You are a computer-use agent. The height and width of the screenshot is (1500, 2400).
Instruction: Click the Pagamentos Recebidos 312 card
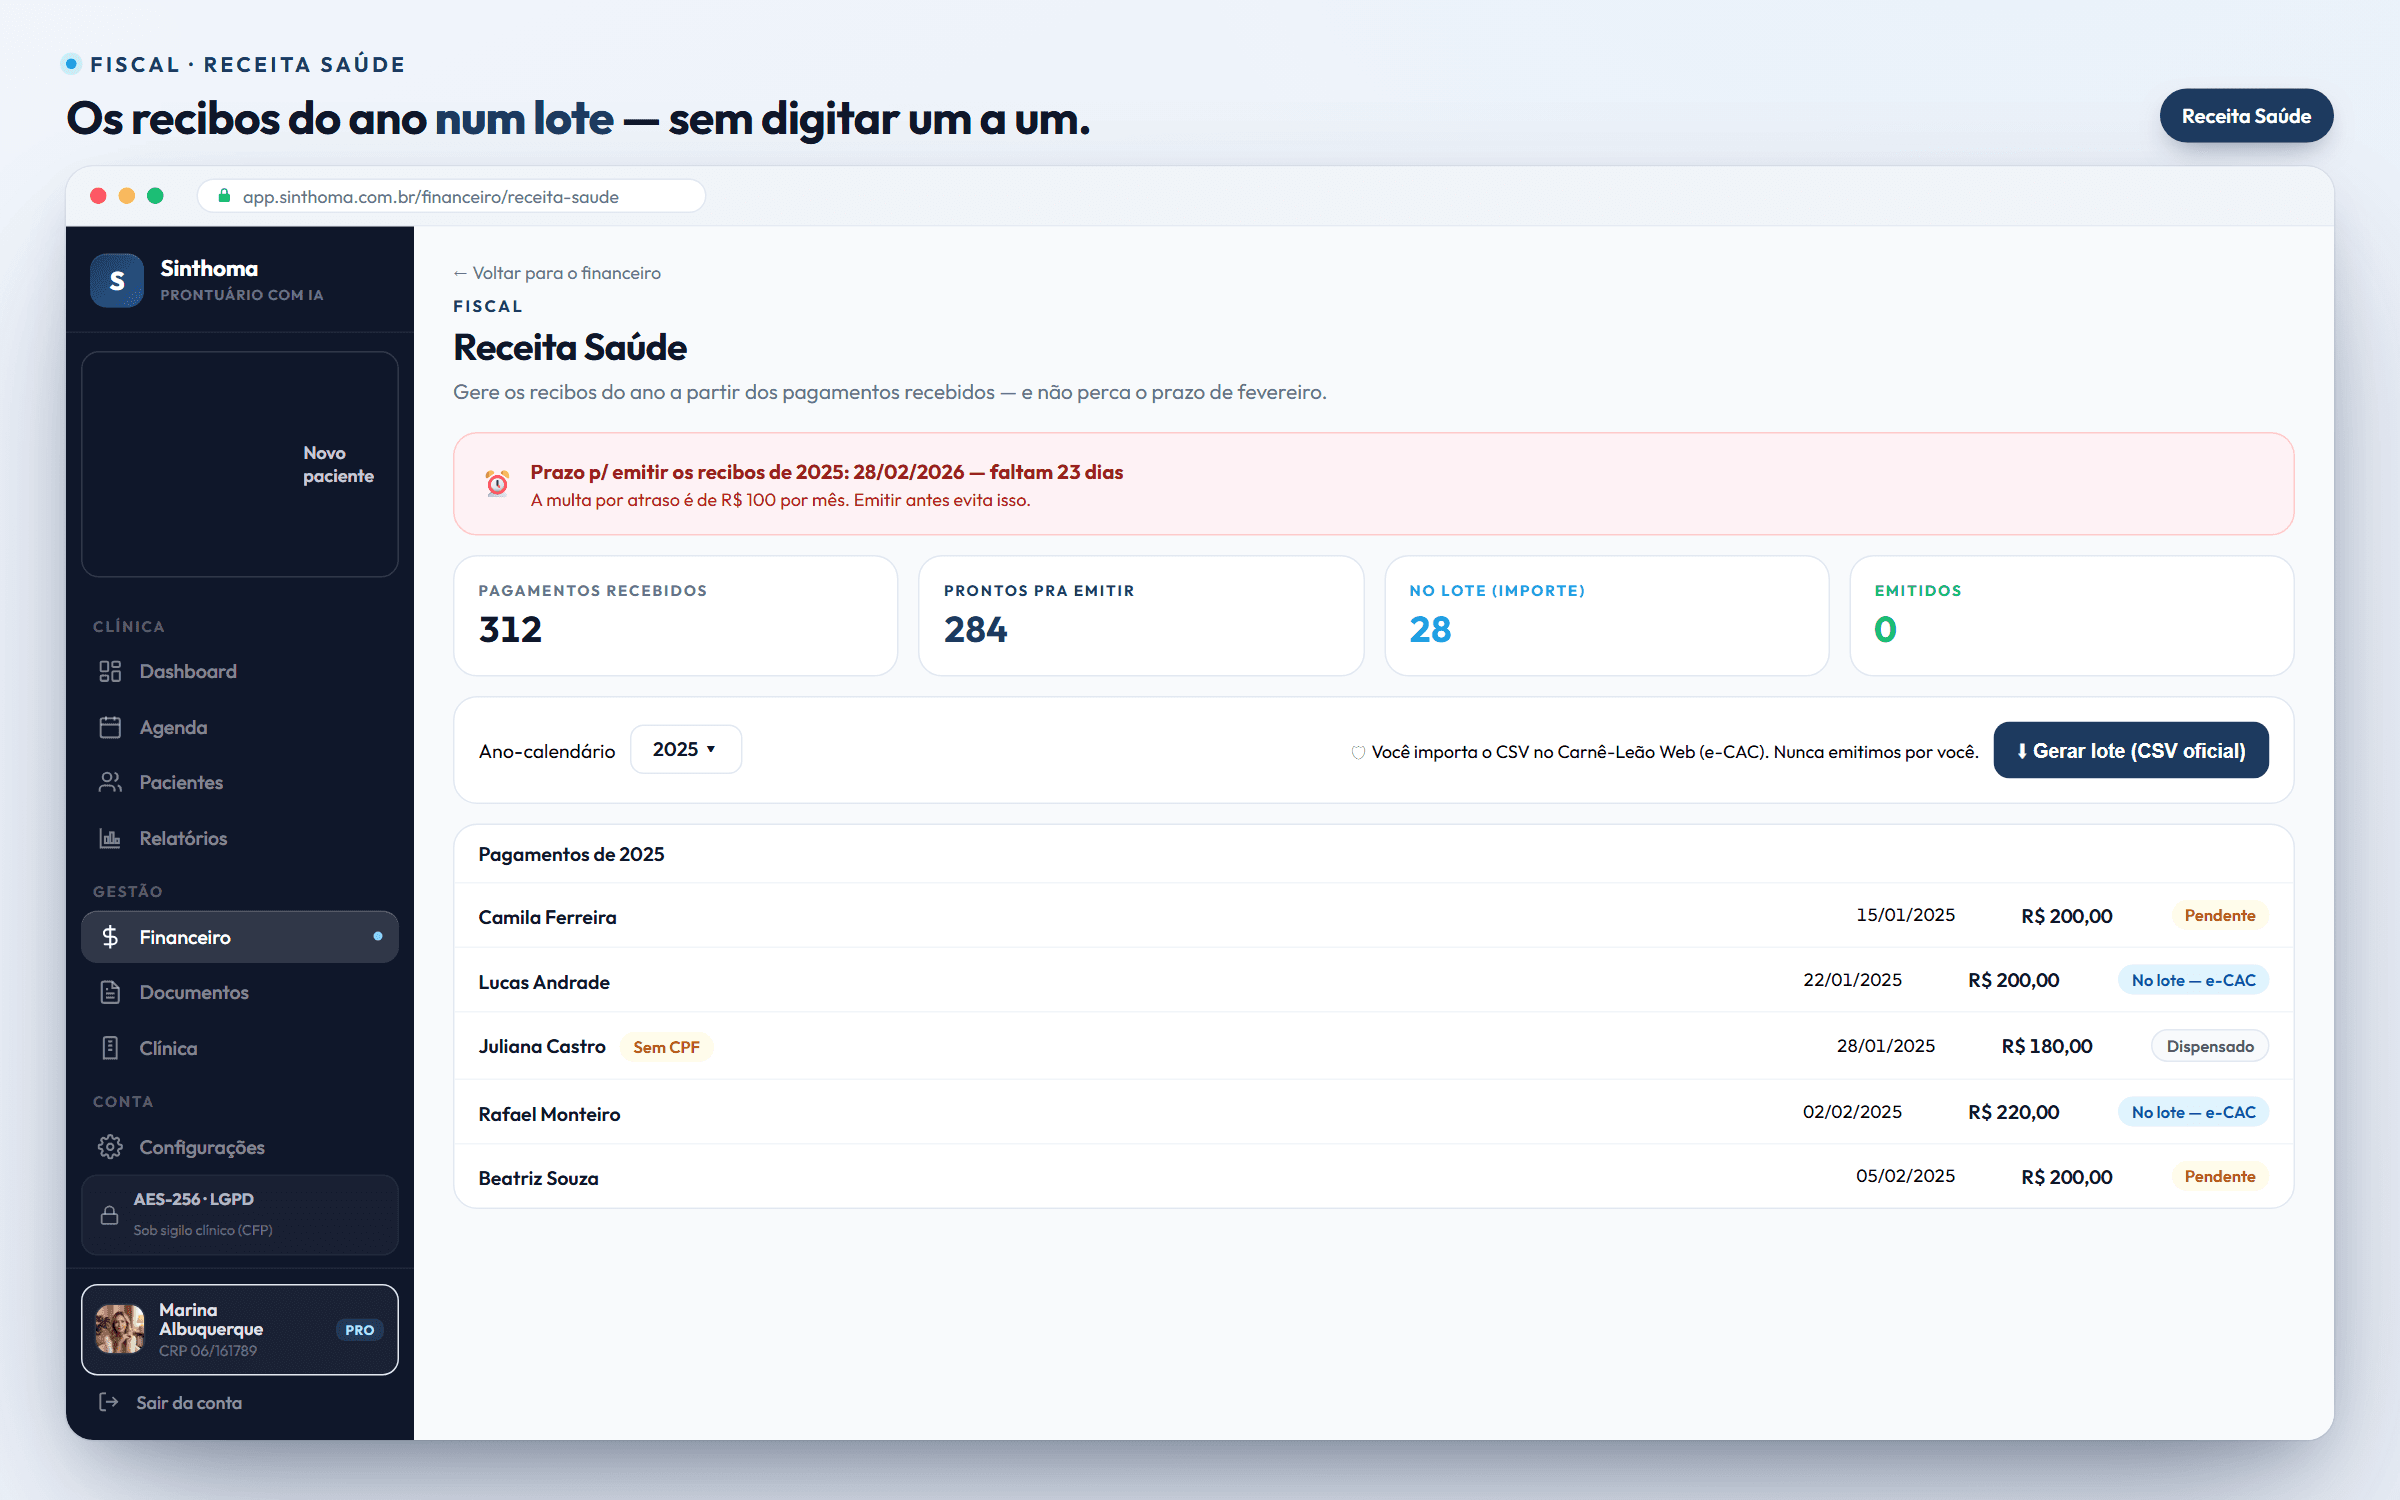click(x=676, y=616)
